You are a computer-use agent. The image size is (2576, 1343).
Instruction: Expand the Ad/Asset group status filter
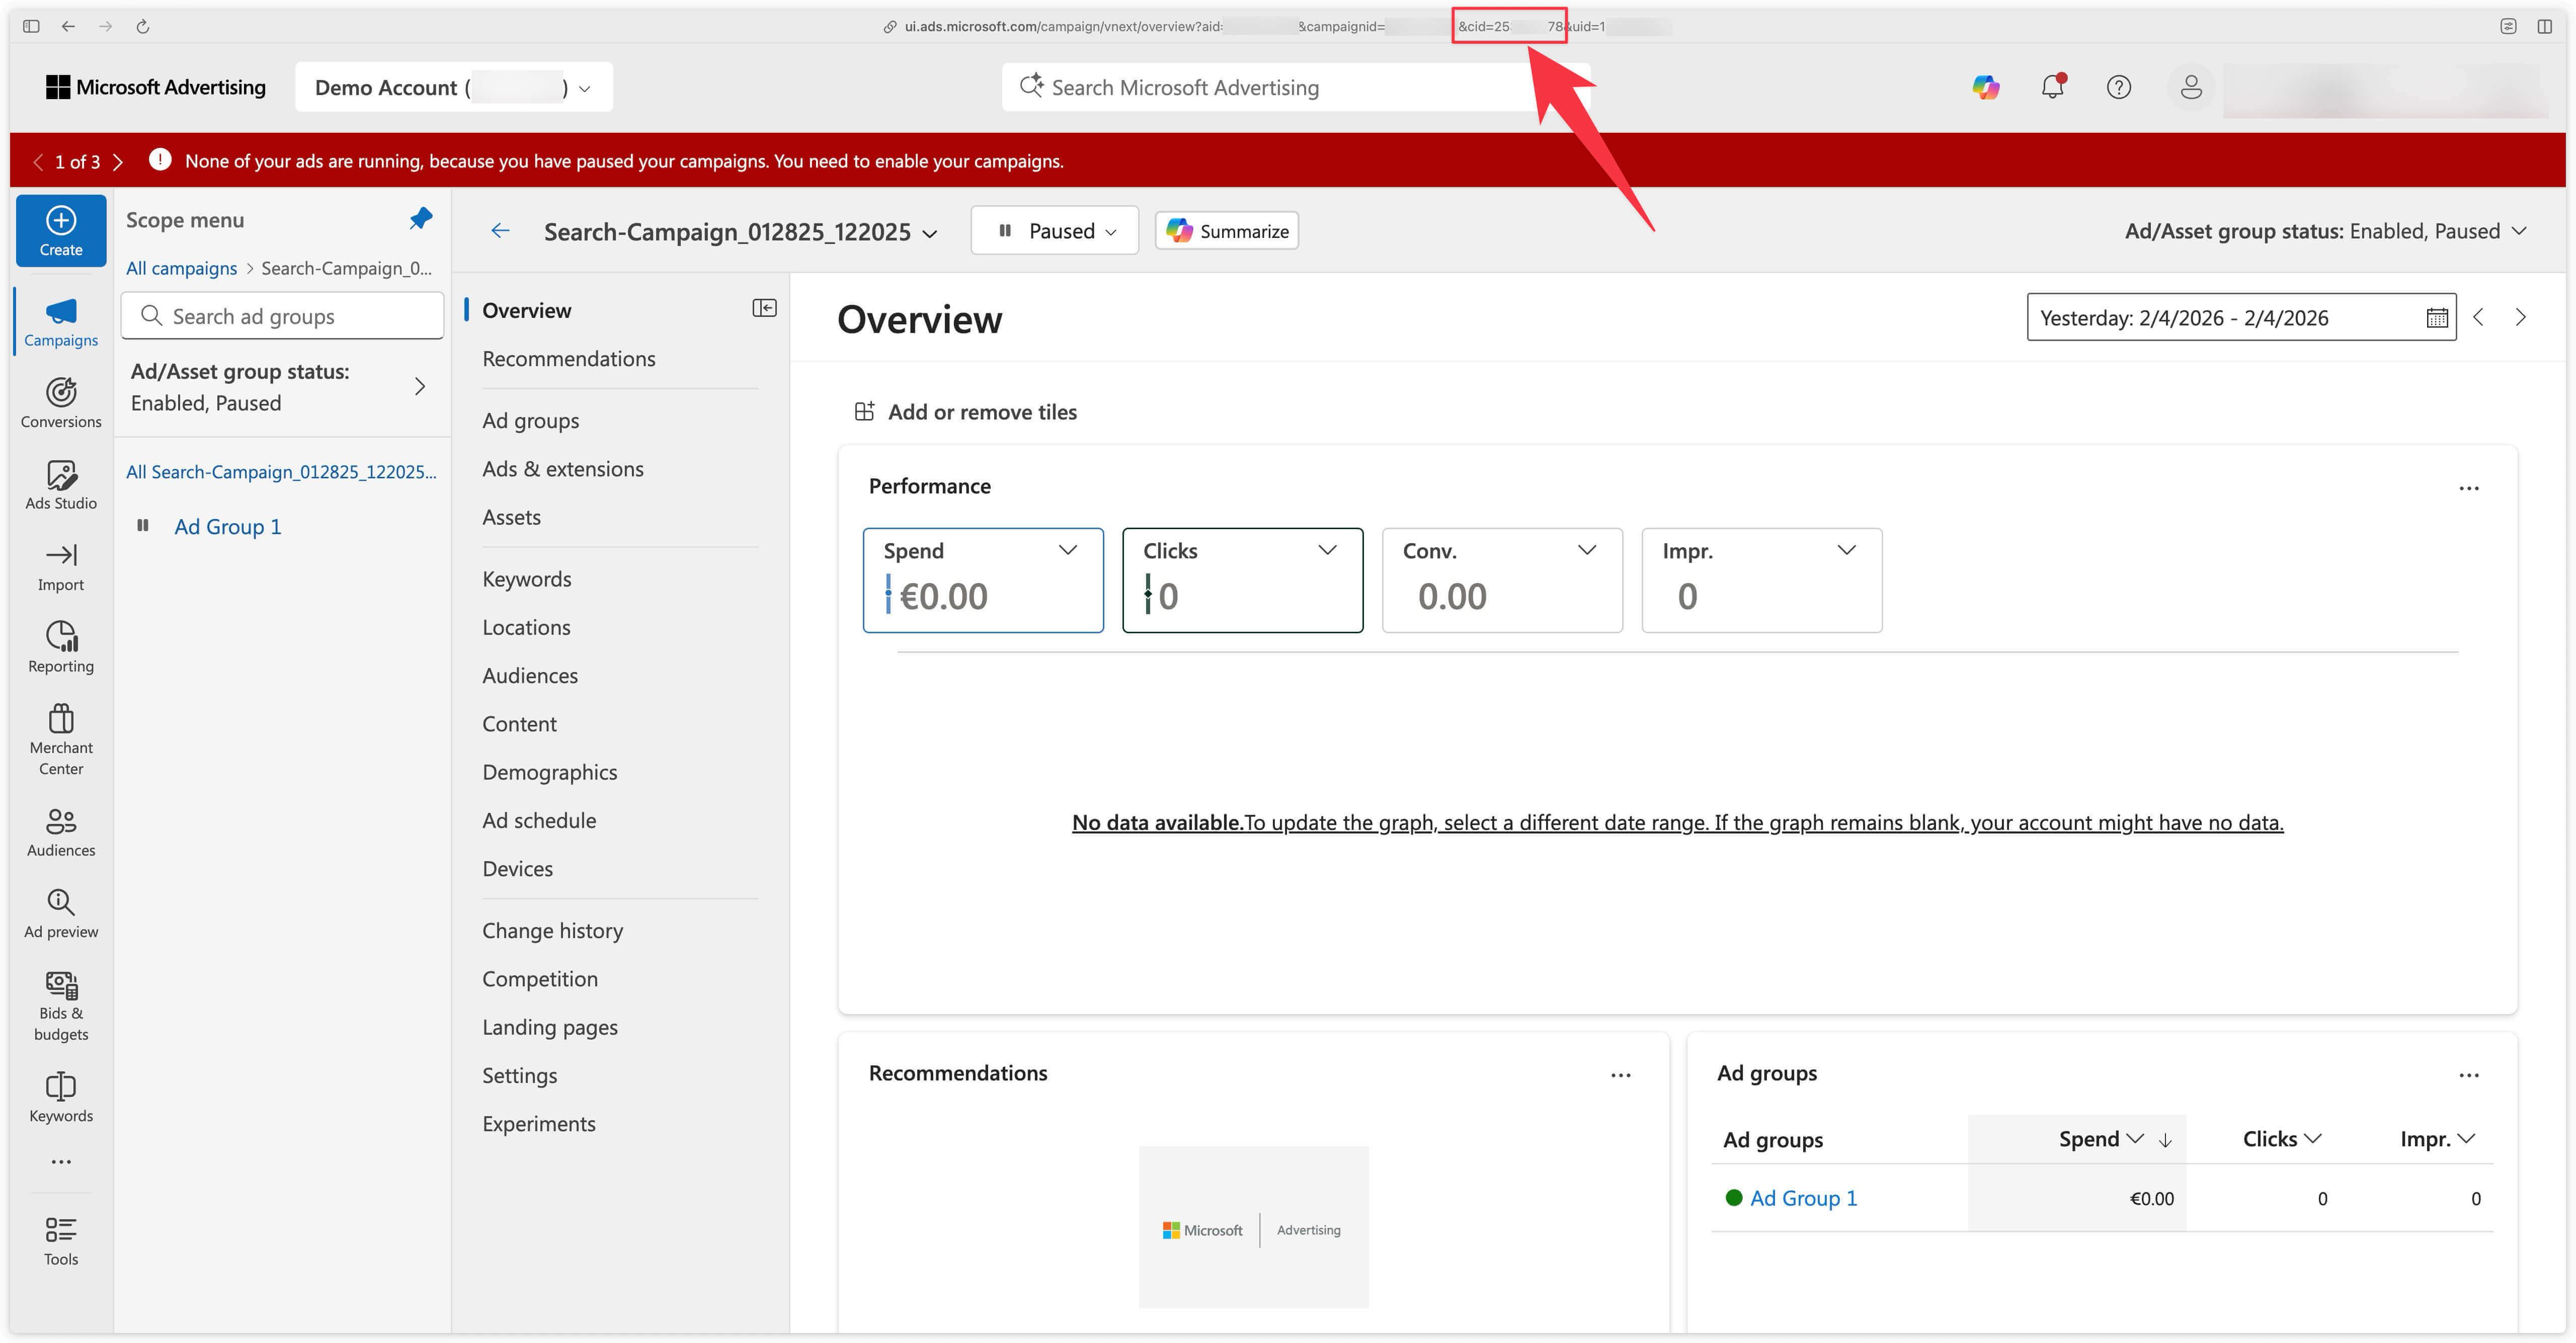[2518, 230]
